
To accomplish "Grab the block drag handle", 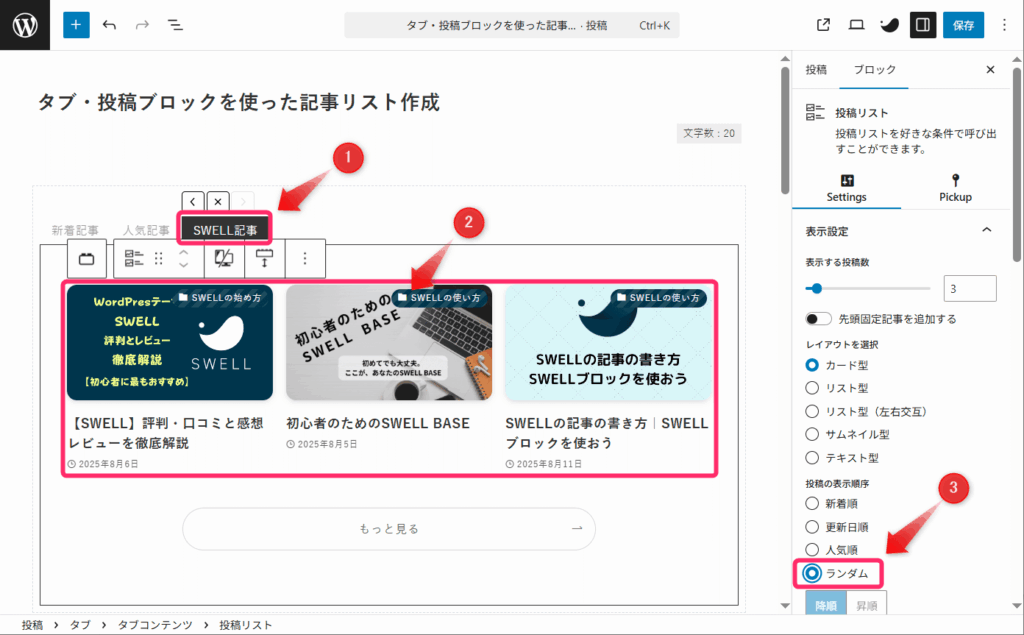I will tap(159, 259).
